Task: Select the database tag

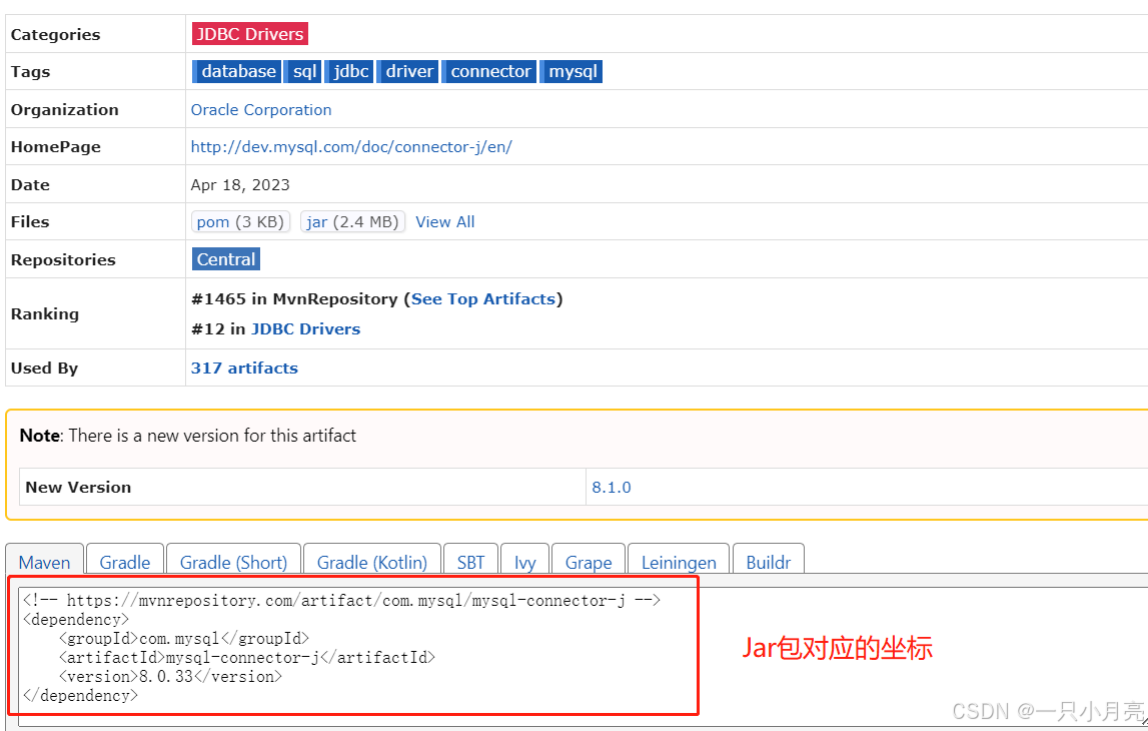Action: 237,71
